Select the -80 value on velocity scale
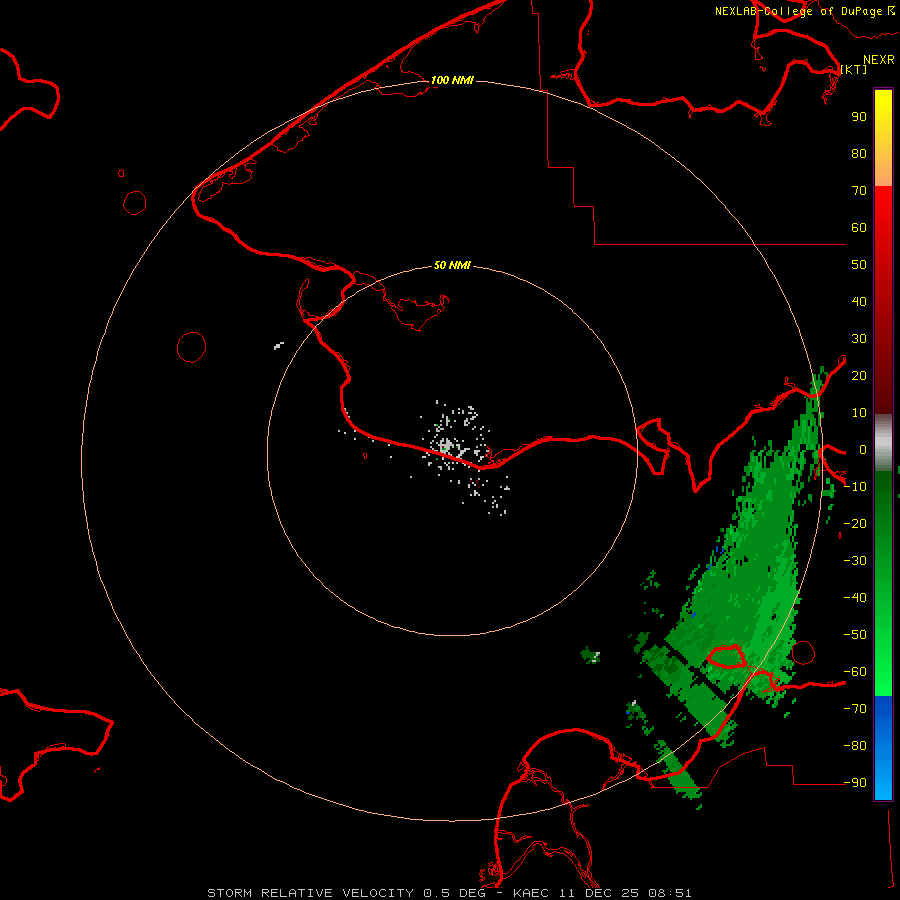 pos(855,746)
